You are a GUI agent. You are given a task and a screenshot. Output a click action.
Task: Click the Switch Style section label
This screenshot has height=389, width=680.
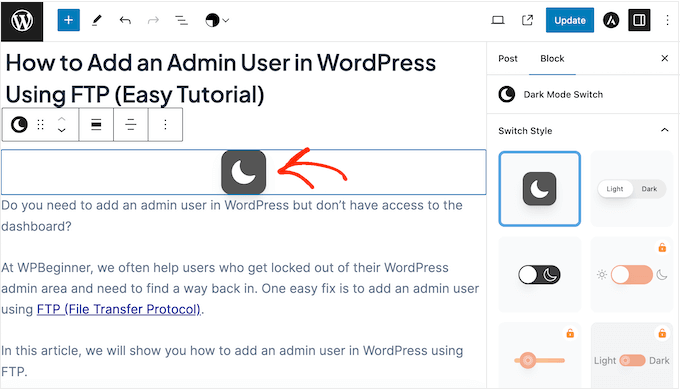pyautogui.click(x=525, y=131)
